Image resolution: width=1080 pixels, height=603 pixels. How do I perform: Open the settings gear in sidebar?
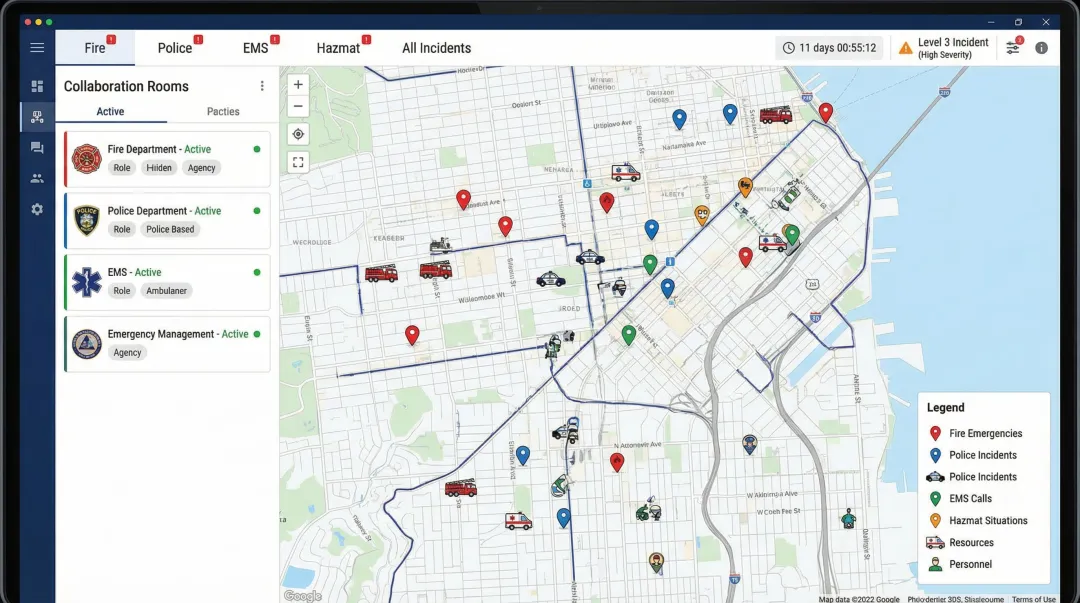(x=37, y=209)
